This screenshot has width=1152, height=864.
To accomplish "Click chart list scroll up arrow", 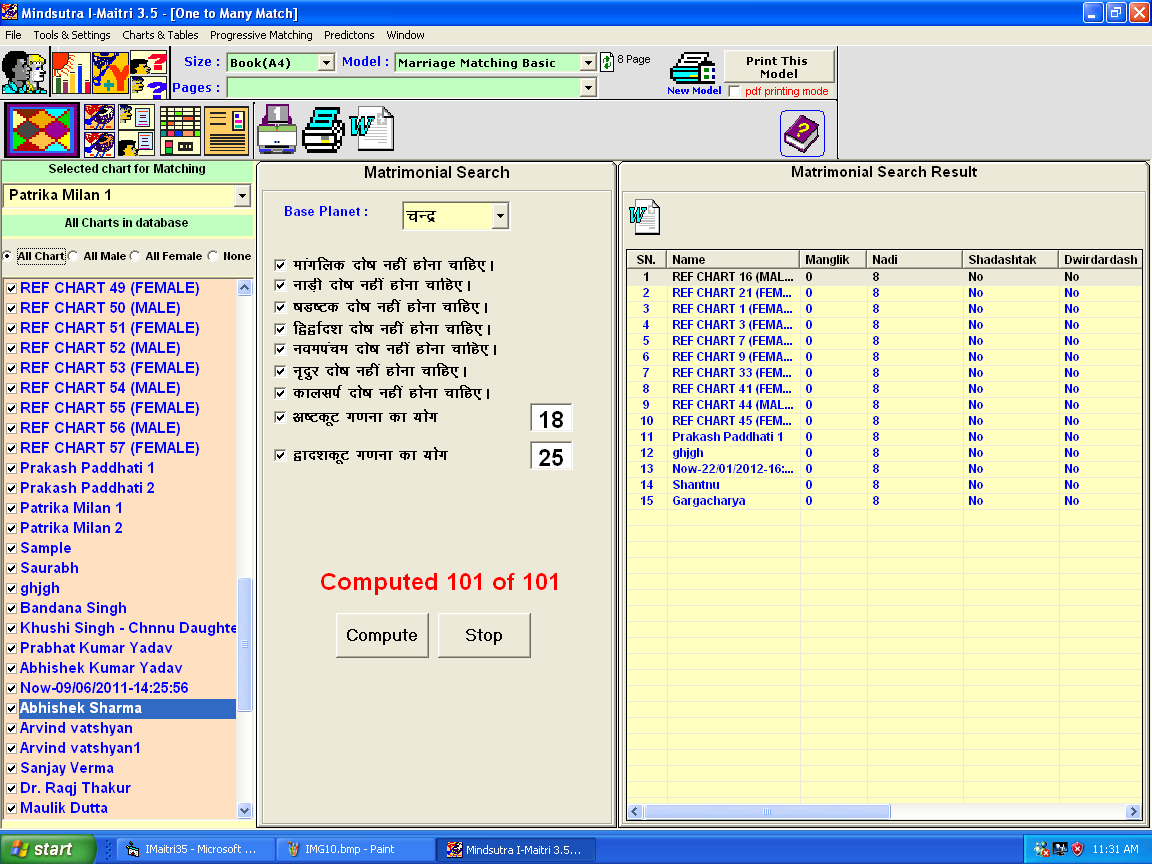I will 245,288.
